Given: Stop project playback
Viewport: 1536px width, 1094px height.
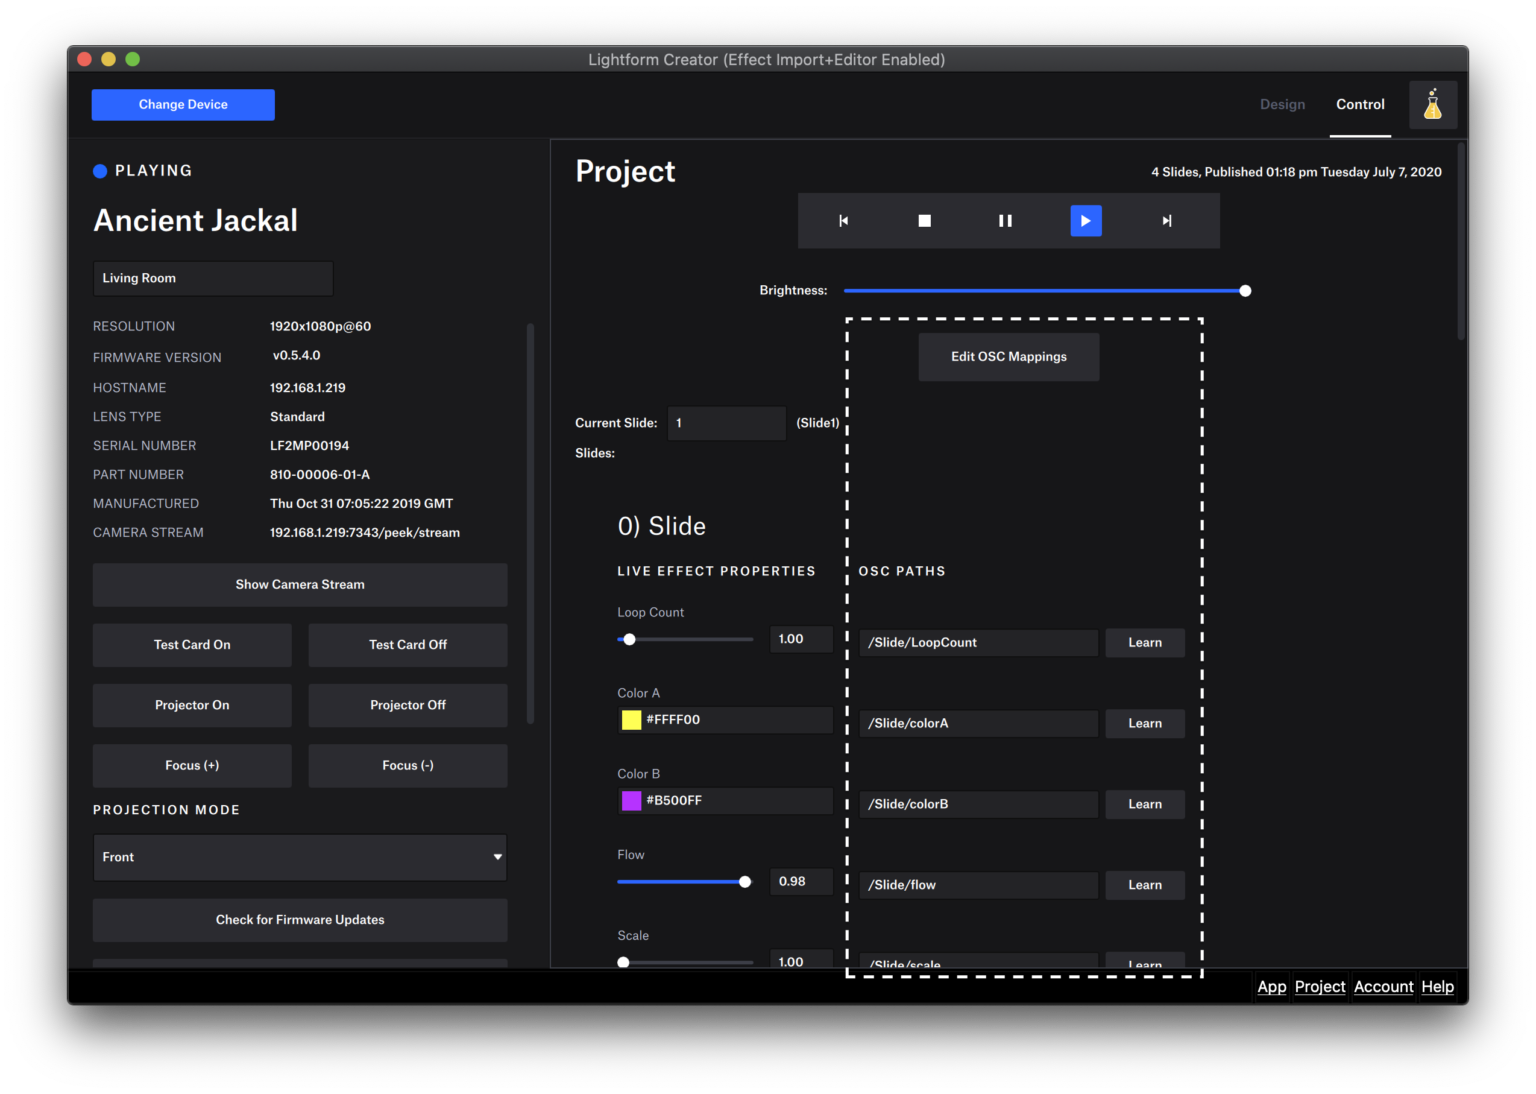Looking at the screenshot, I should tap(925, 221).
